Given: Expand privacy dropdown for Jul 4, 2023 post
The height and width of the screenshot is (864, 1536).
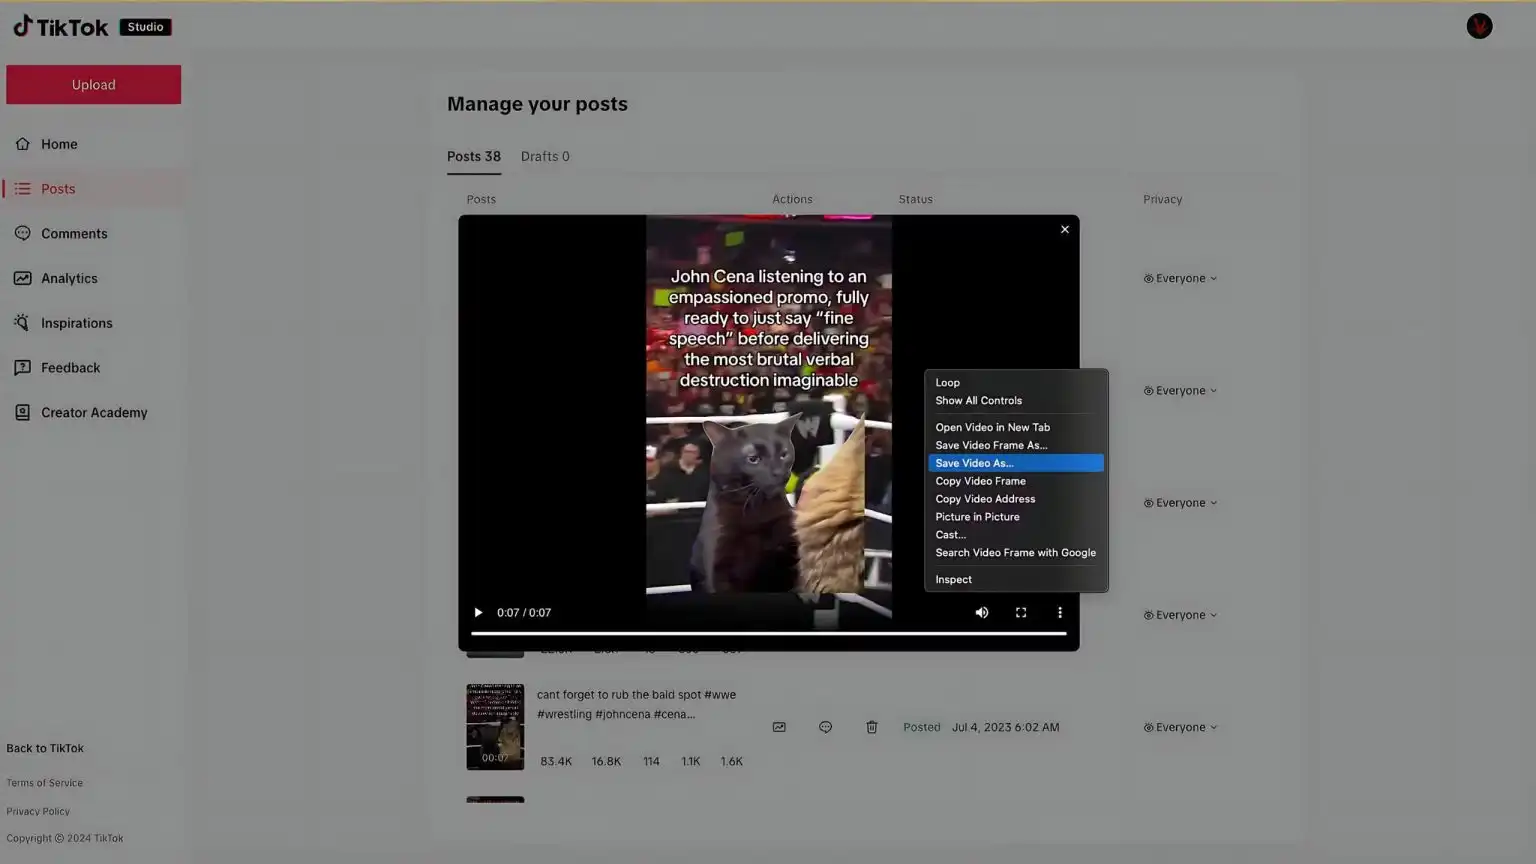Looking at the screenshot, I should point(1180,728).
